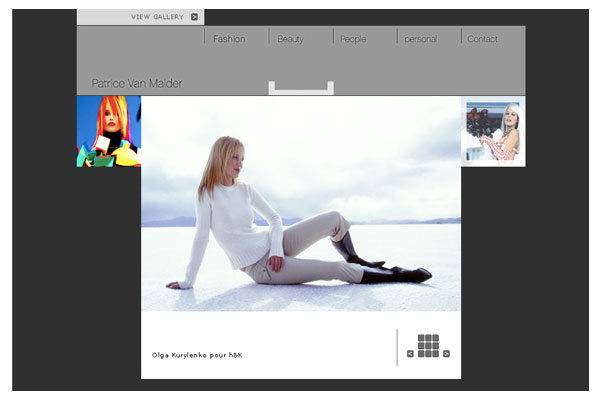Image resolution: width=600 pixels, height=400 pixels.
Task: Click the main Olga Kurylenko photo
Action: click(300, 205)
